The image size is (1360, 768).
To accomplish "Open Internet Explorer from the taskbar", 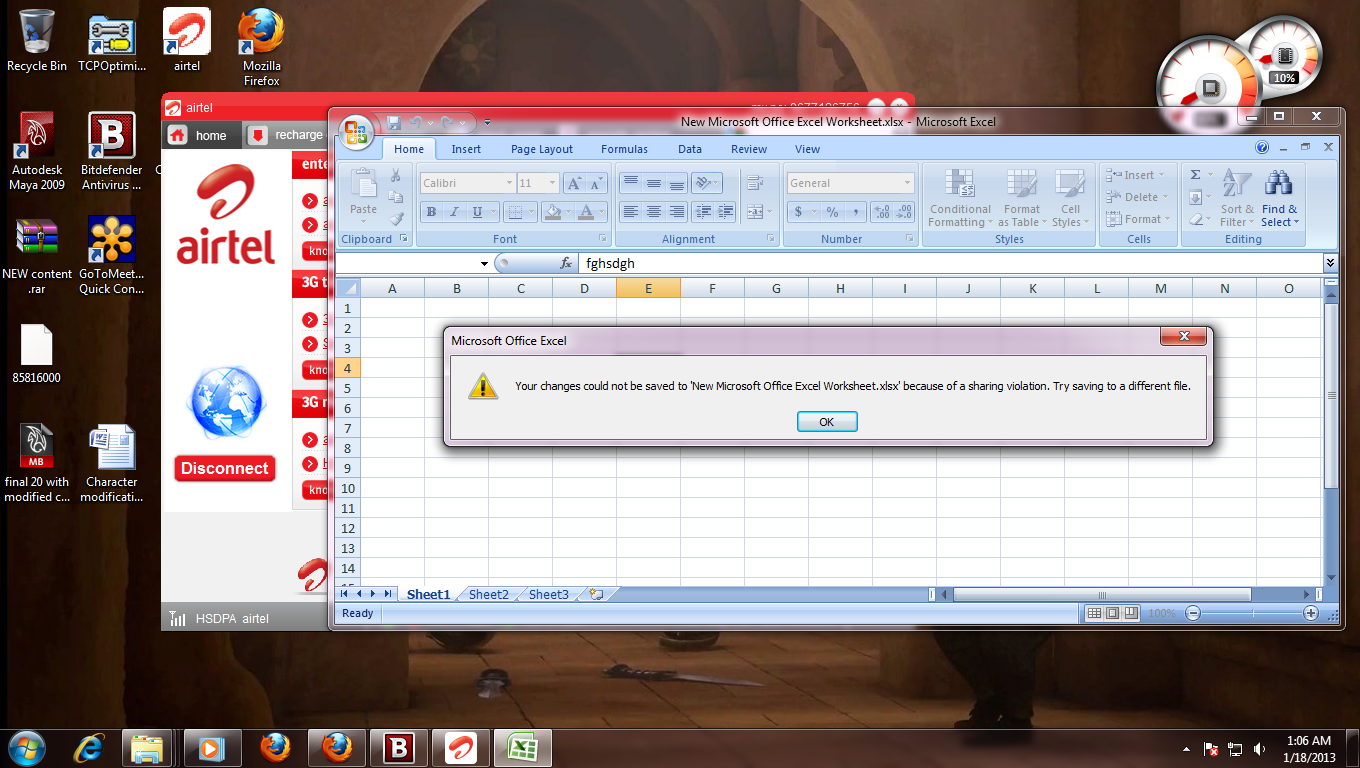I will pyautogui.click(x=91, y=748).
